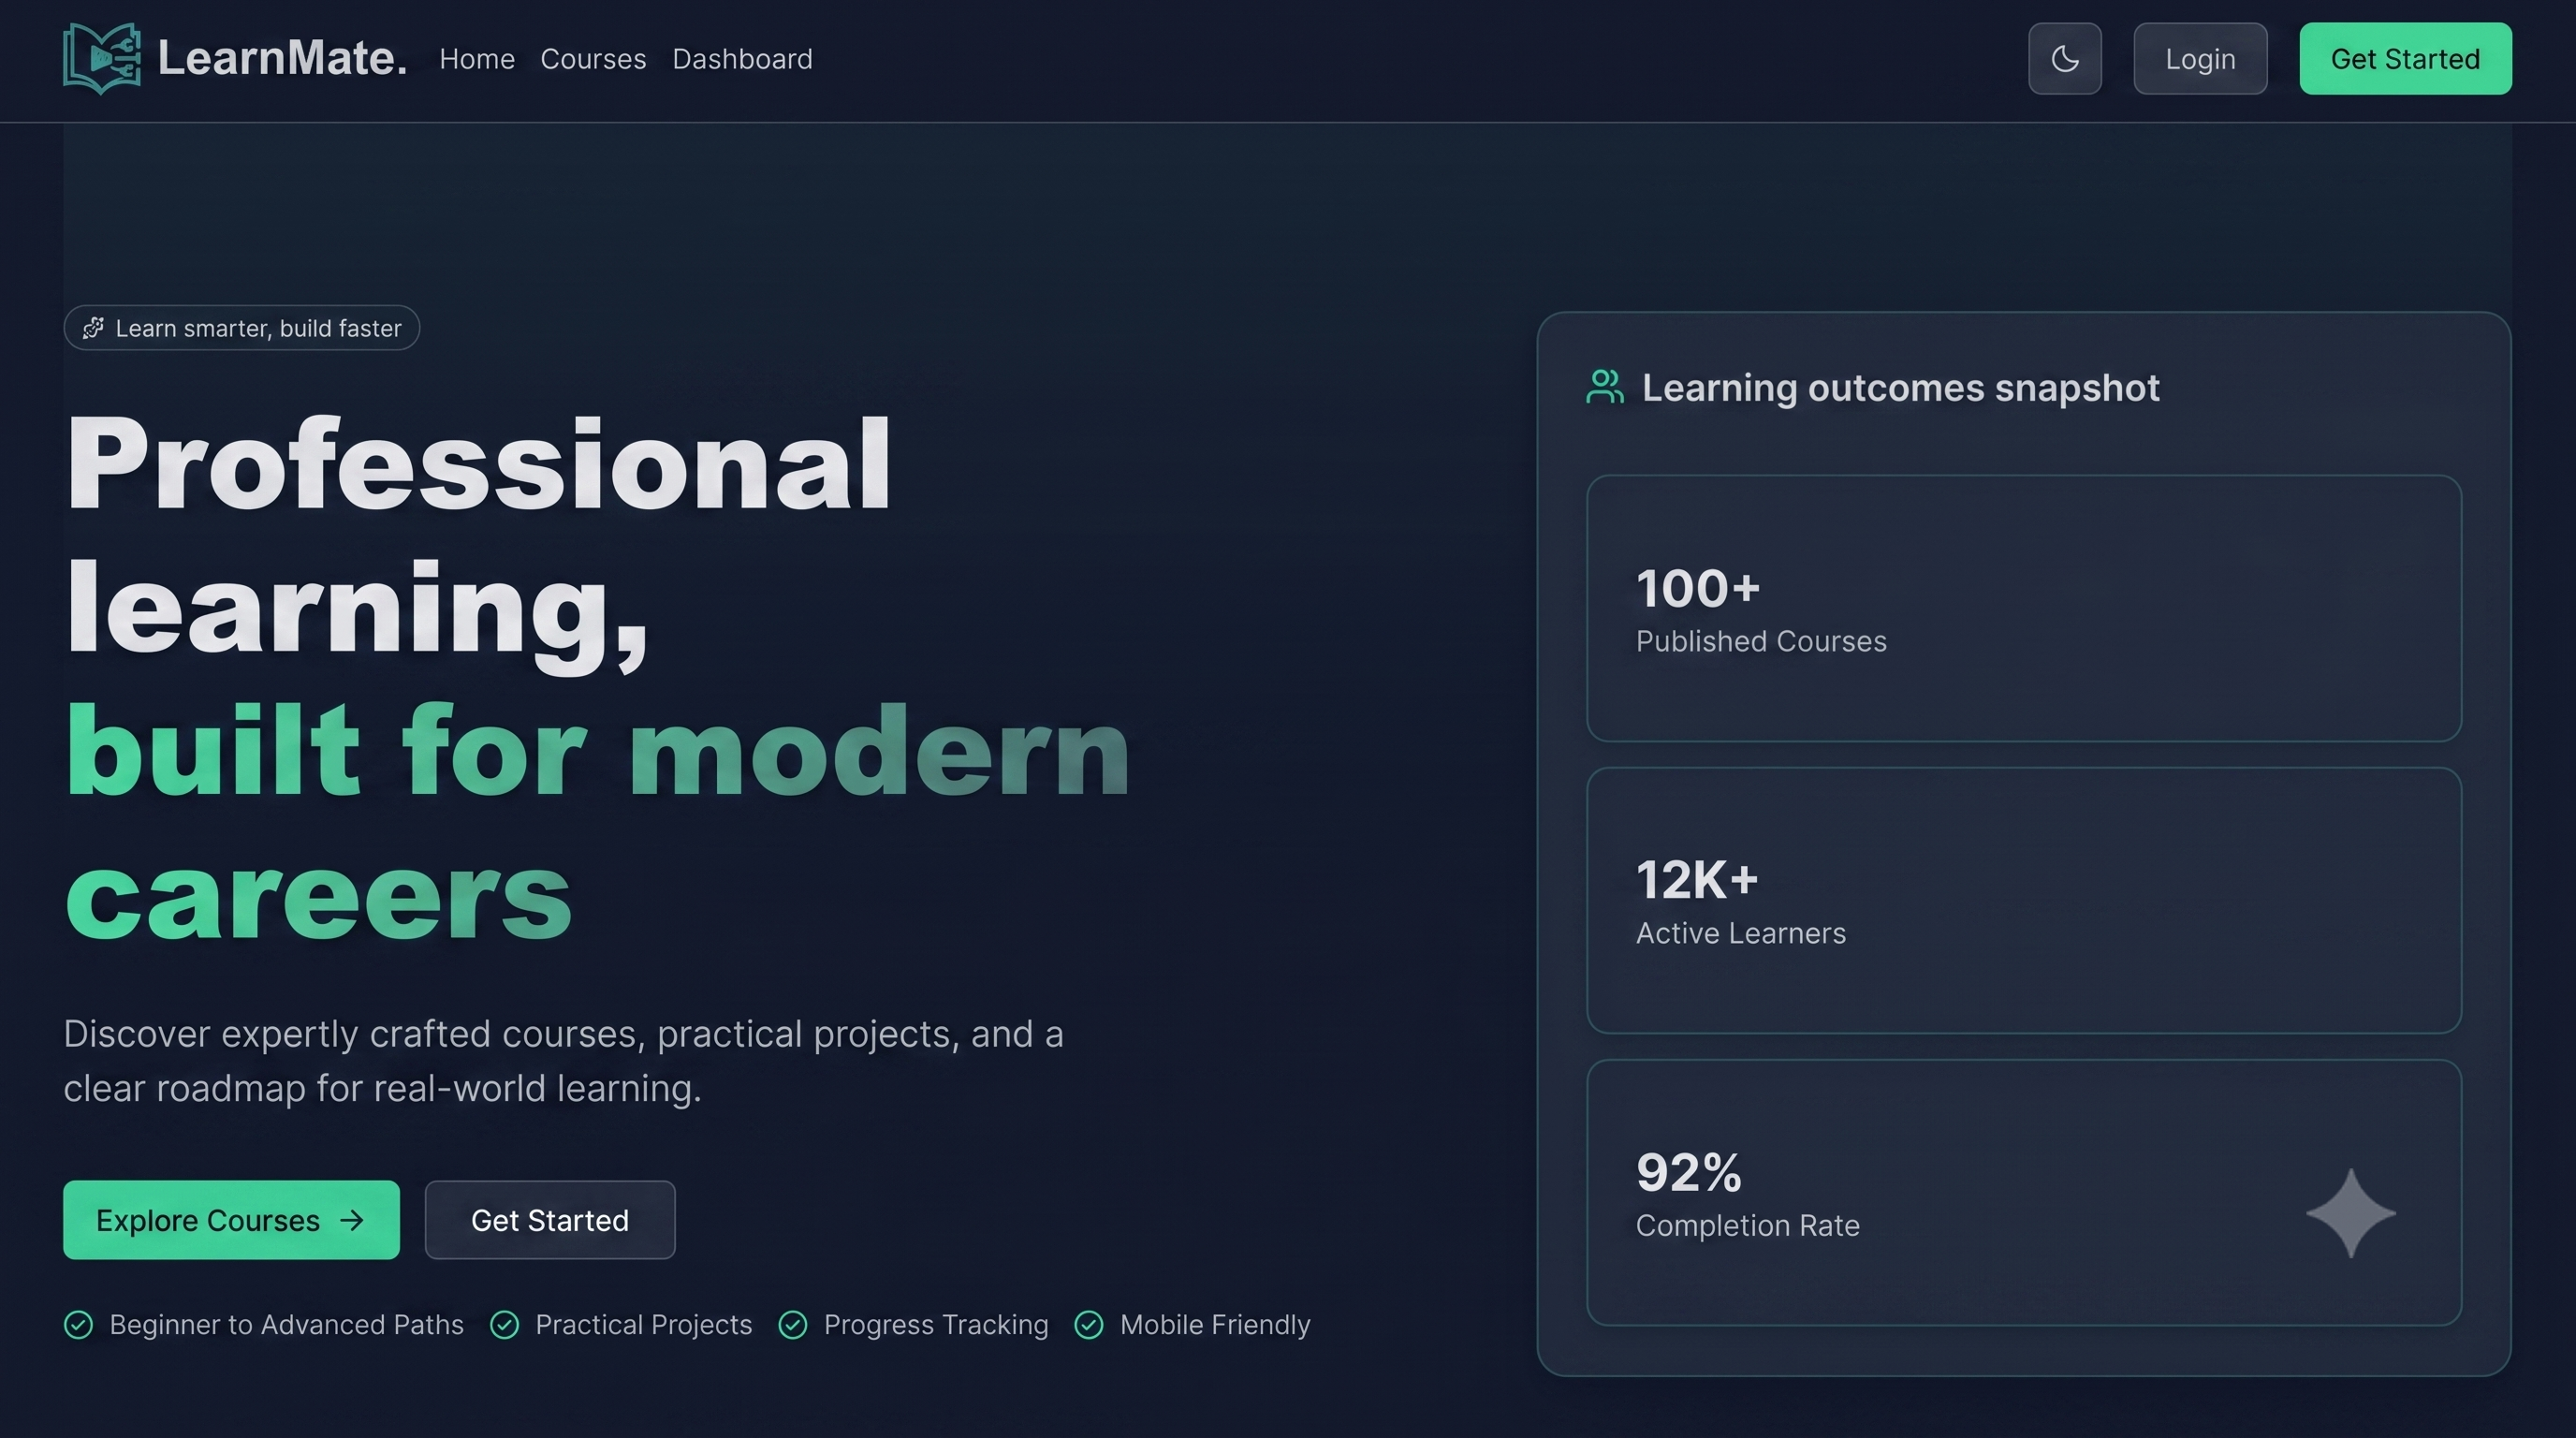Click the Beginner to Advanced Paths text
Viewport: 2576px width, 1438px height.
tap(286, 1325)
